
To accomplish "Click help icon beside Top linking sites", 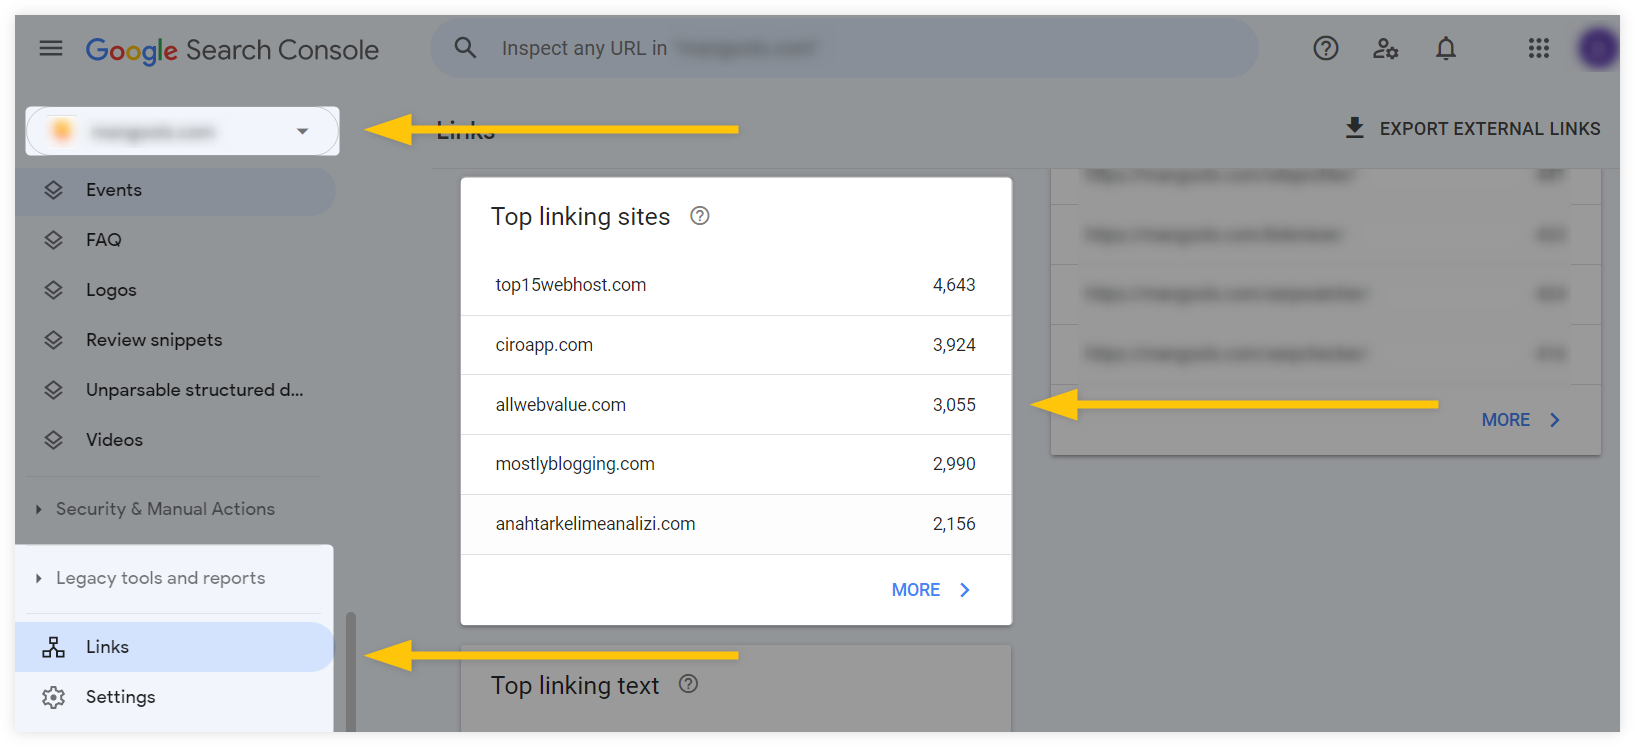I will (x=700, y=216).
